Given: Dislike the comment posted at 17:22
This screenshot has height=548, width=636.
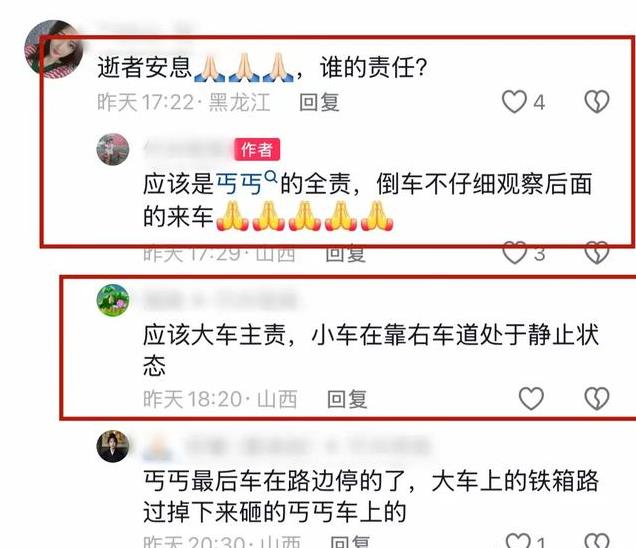Looking at the screenshot, I should click(597, 101).
